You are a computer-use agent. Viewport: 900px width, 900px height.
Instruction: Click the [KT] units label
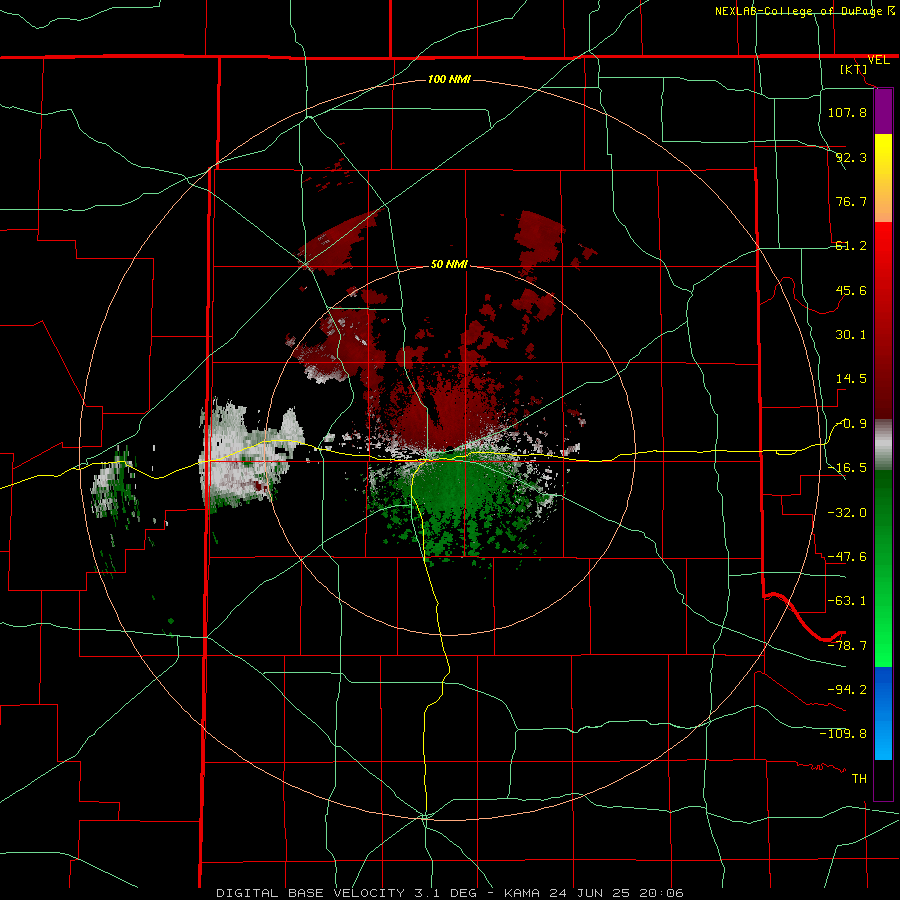coord(854,69)
